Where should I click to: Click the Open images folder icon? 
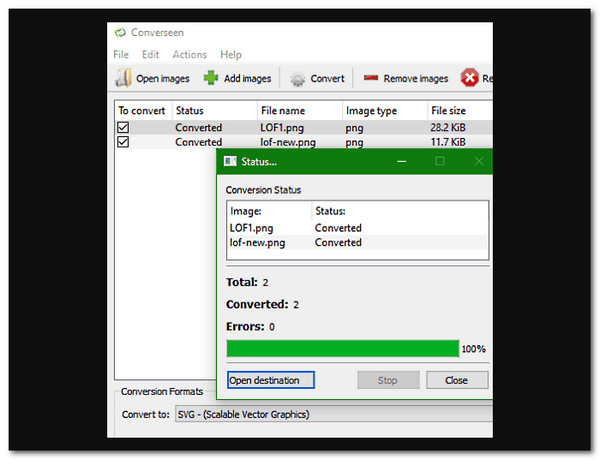123,78
